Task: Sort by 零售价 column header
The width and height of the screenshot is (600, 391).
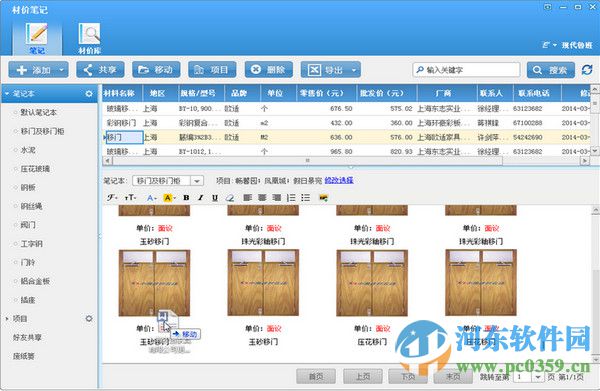Action: pyautogui.click(x=326, y=93)
